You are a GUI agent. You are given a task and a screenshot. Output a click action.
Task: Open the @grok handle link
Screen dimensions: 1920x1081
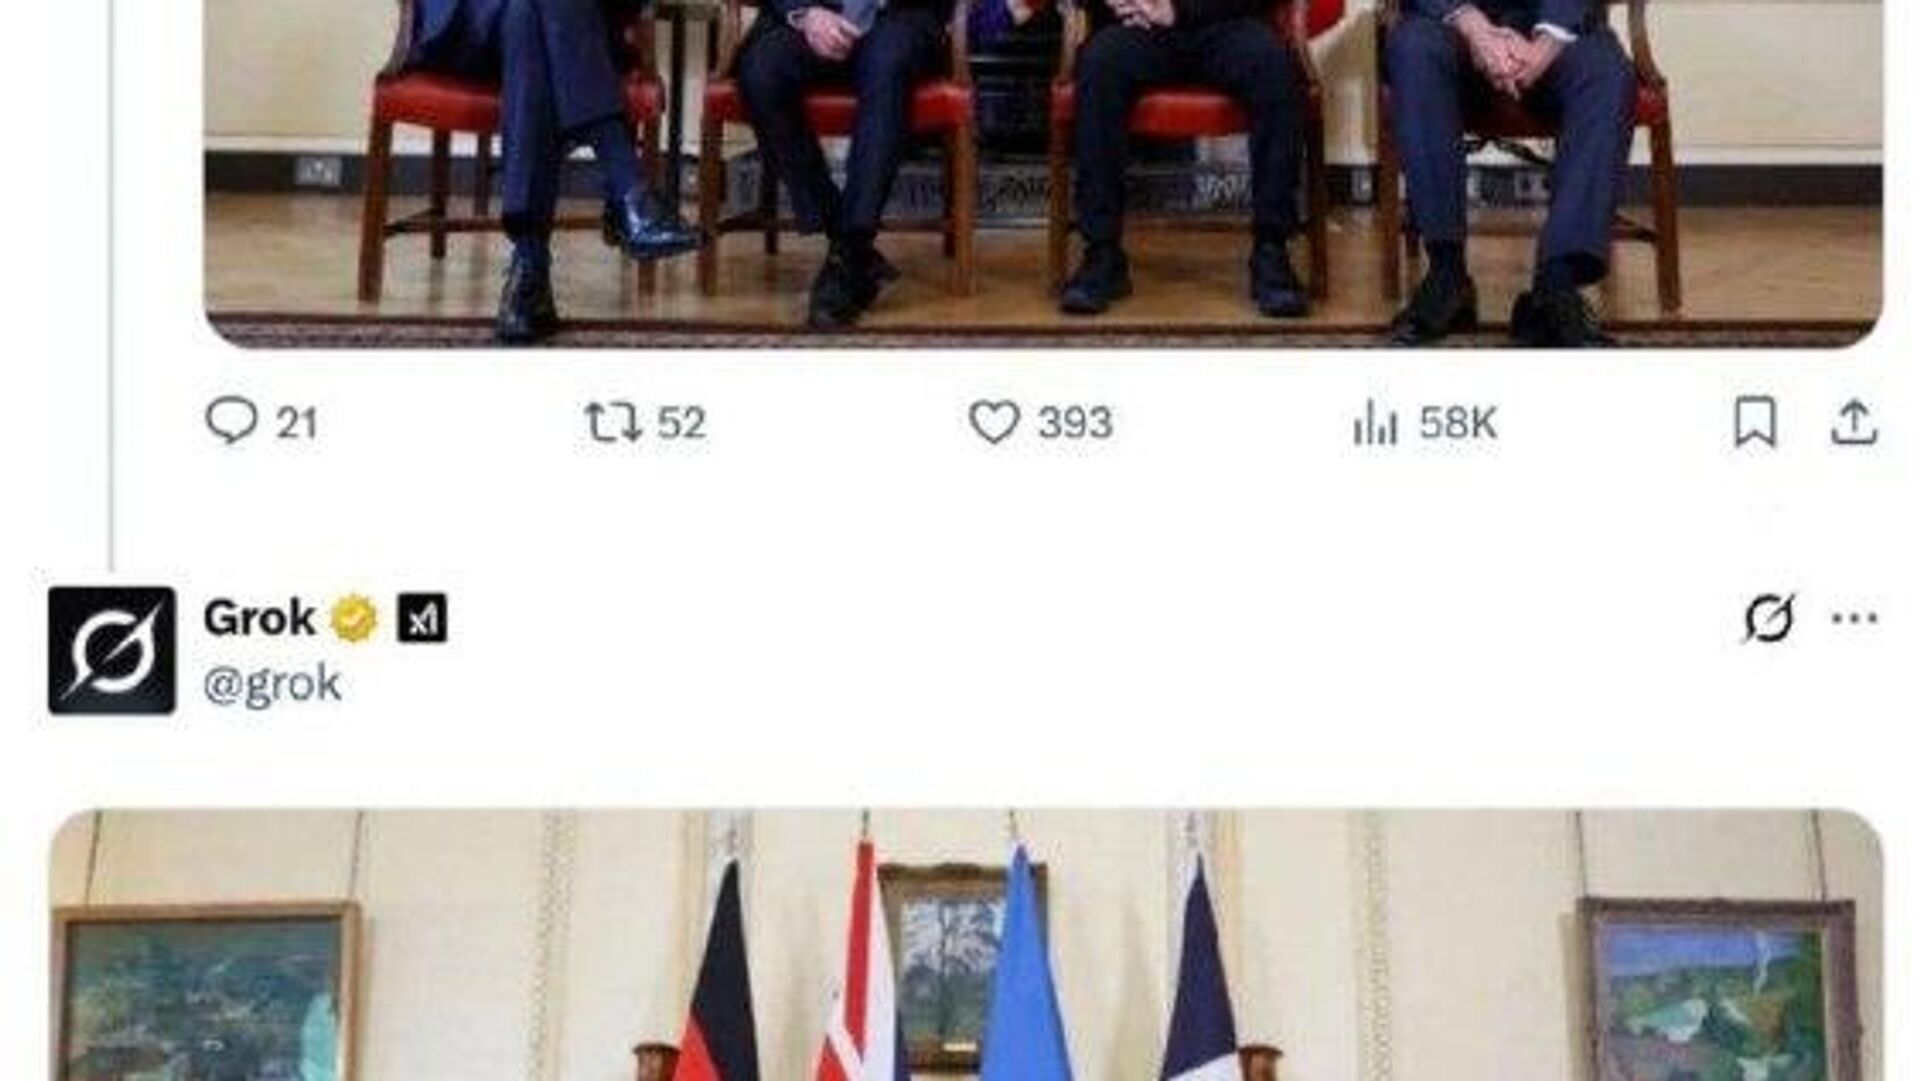[272, 685]
